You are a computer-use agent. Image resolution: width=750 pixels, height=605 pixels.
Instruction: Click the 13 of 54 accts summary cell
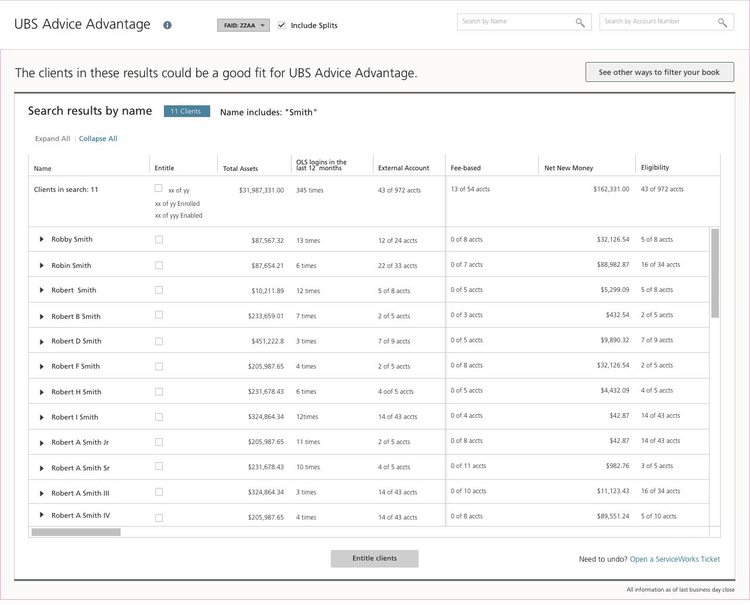(x=470, y=189)
